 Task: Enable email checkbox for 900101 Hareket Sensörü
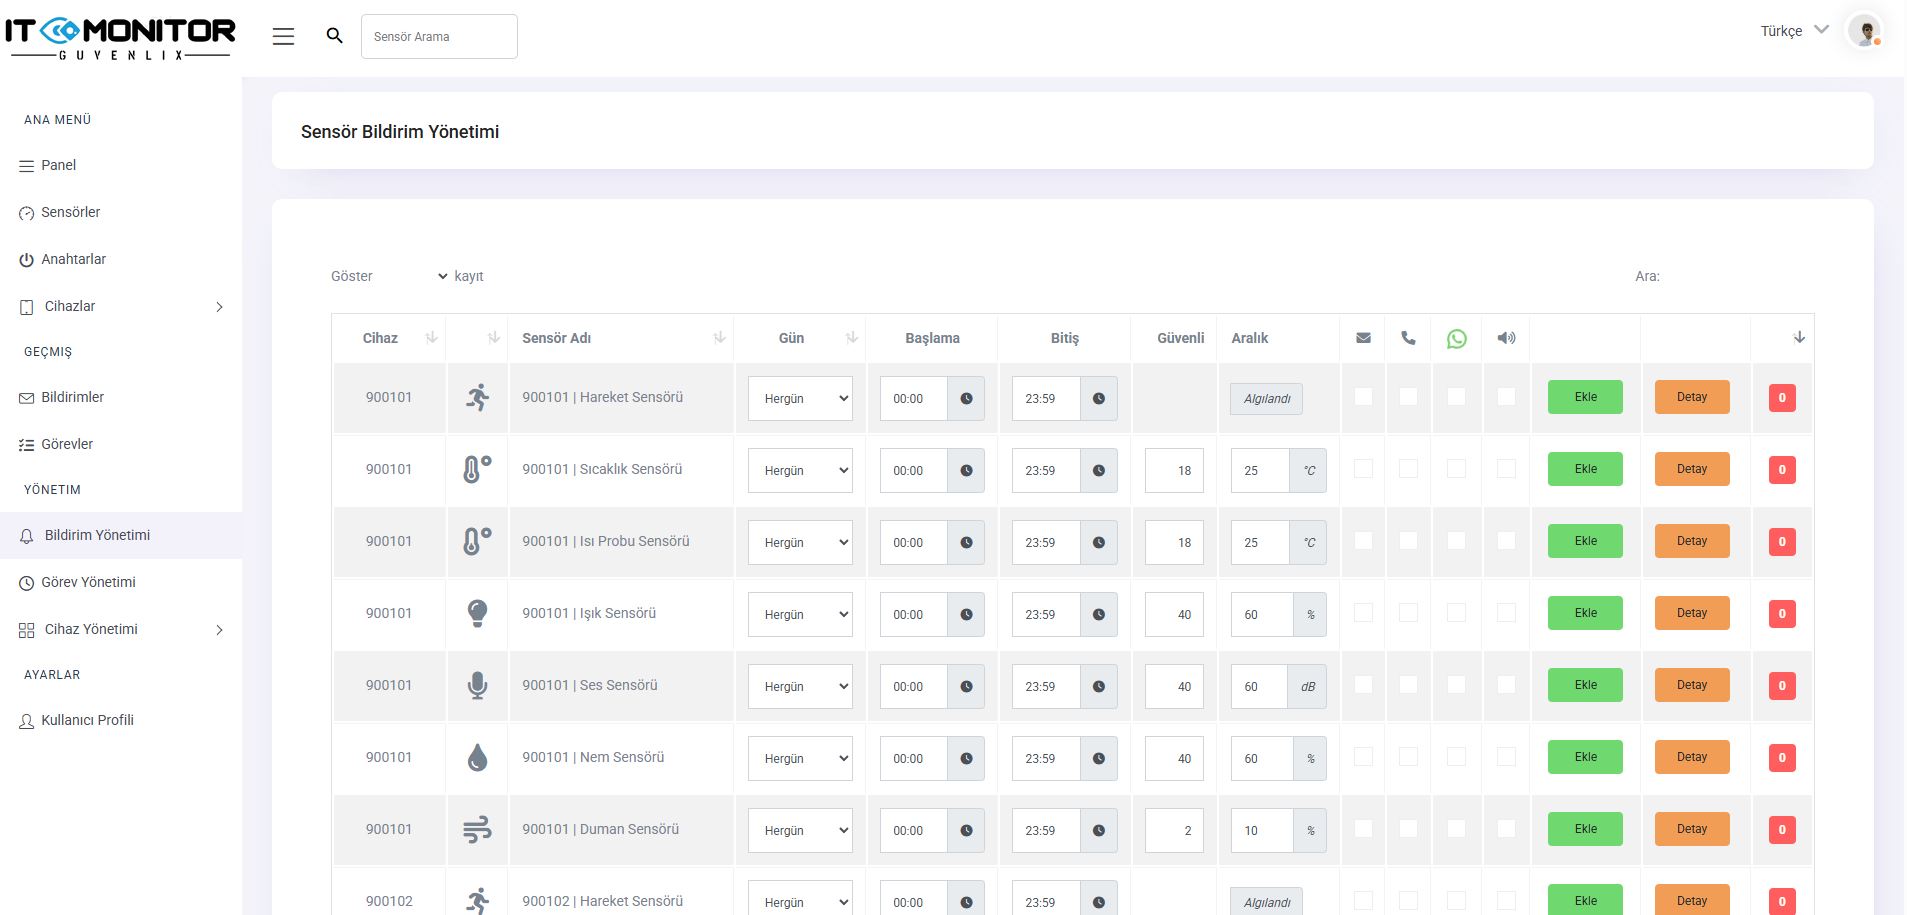[1363, 397]
